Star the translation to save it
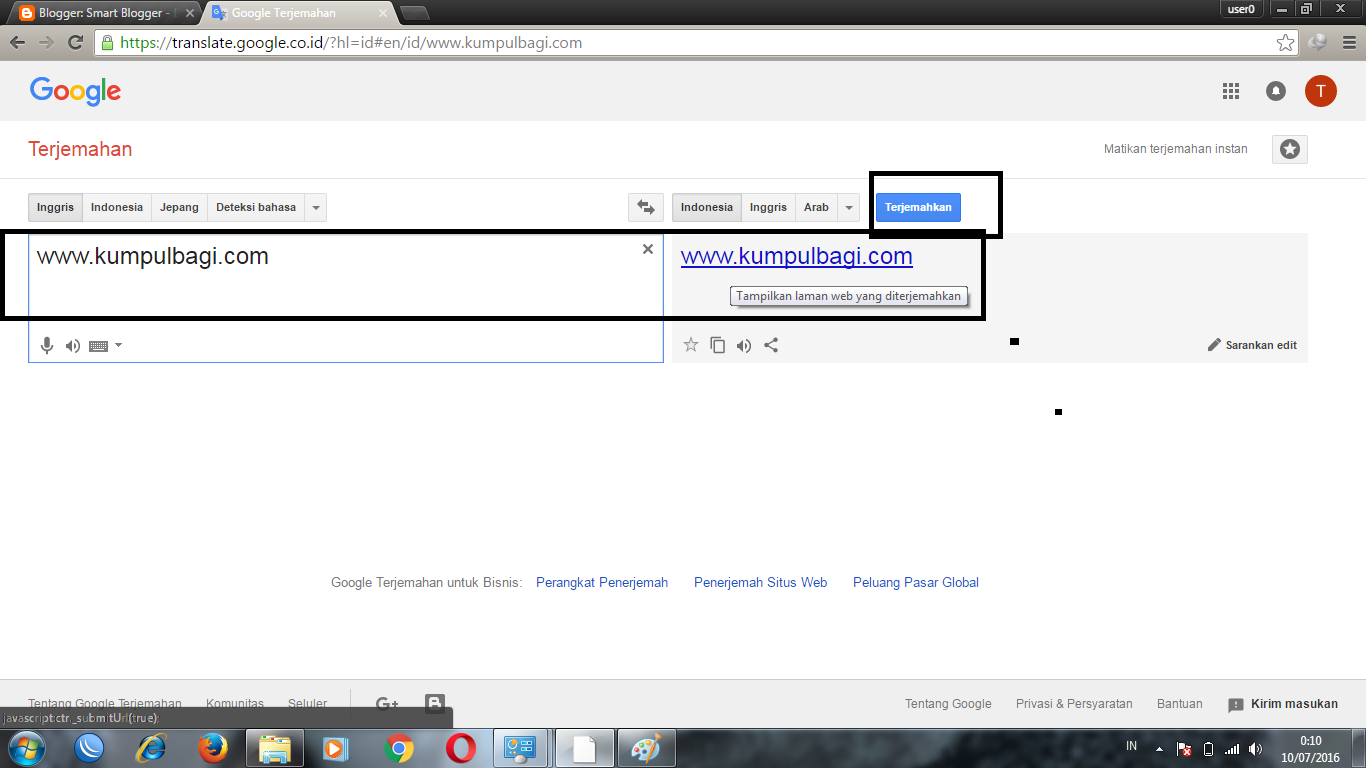 point(690,345)
